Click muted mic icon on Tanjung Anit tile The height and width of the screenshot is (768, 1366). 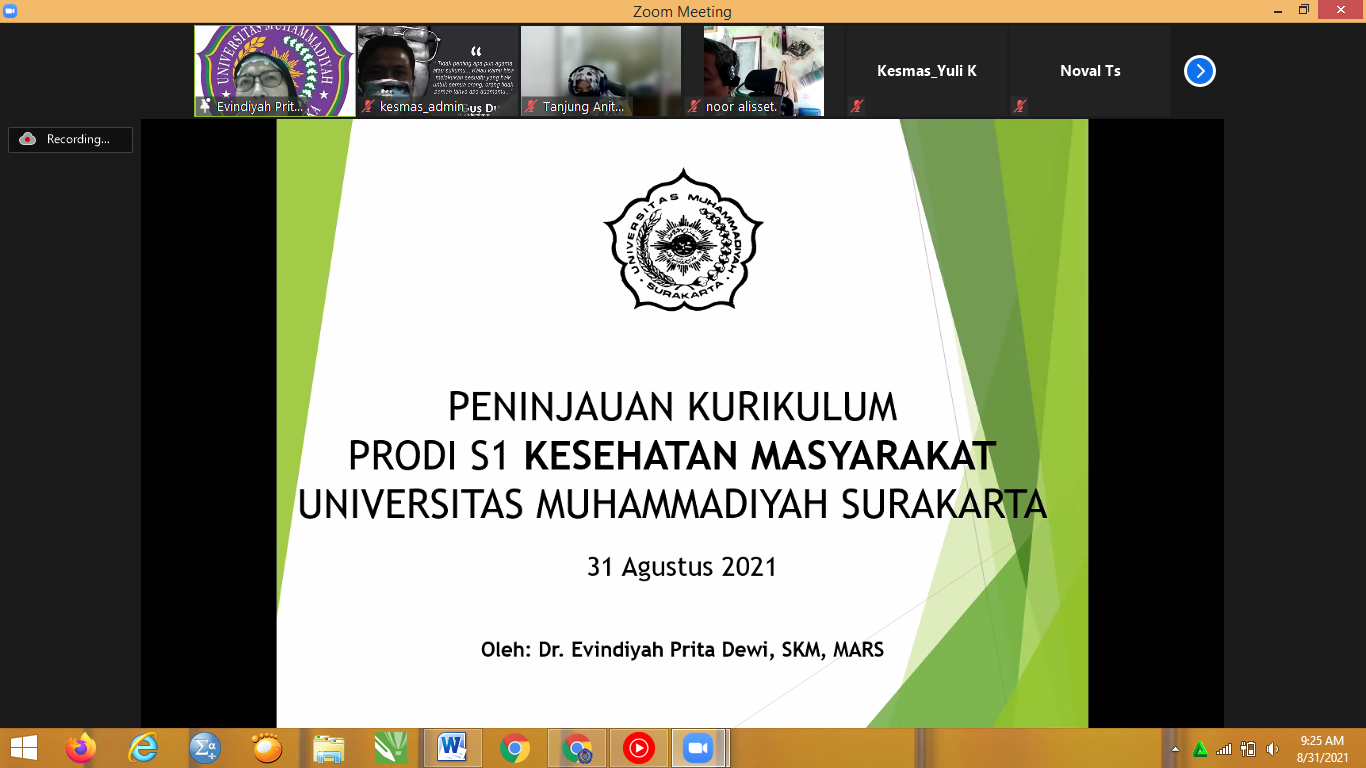click(532, 106)
